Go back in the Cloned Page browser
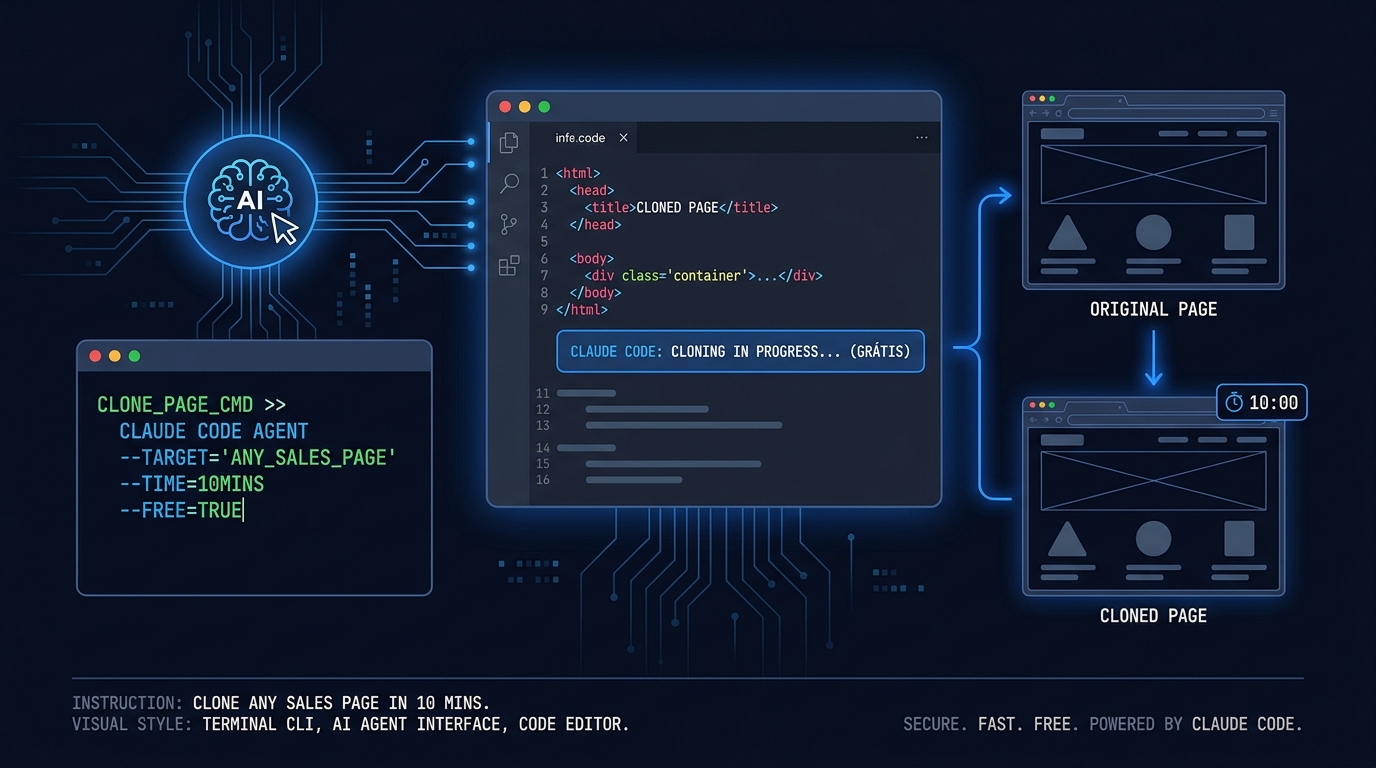 (x=1033, y=420)
